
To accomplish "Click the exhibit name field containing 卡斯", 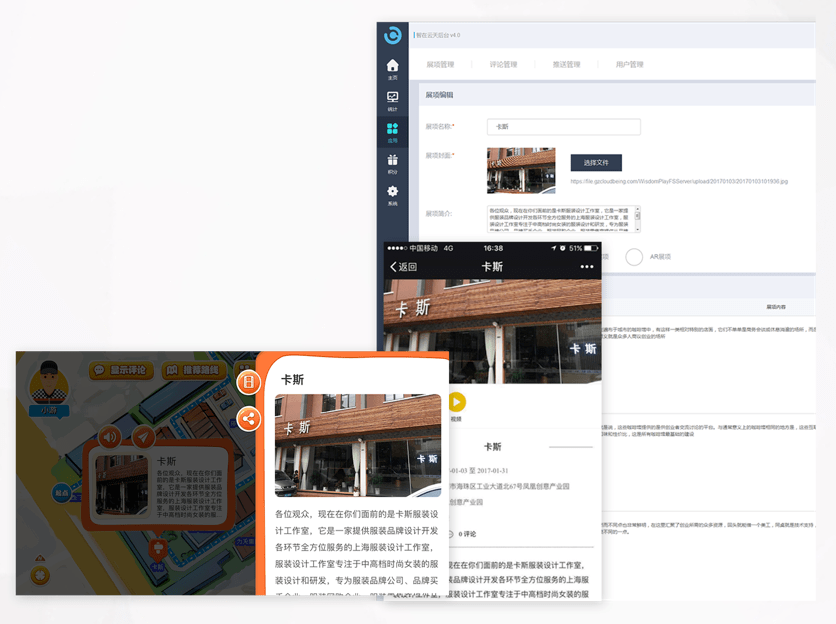I will pos(564,127).
